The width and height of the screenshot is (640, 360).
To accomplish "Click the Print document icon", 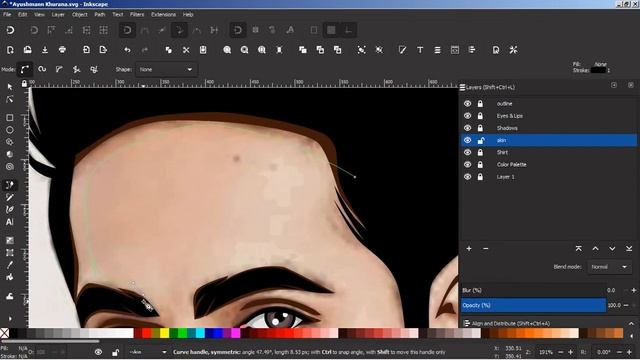I will (x=62, y=50).
